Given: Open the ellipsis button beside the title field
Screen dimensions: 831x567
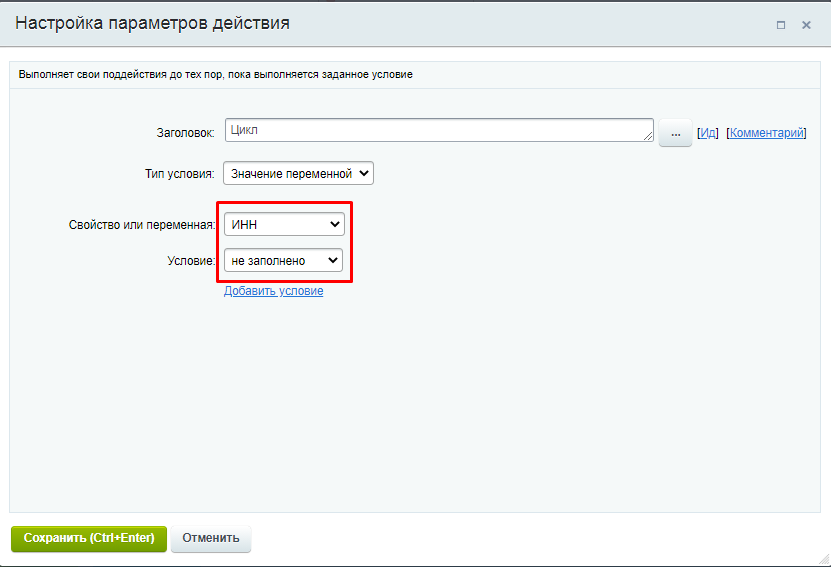Looking at the screenshot, I should point(675,133).
